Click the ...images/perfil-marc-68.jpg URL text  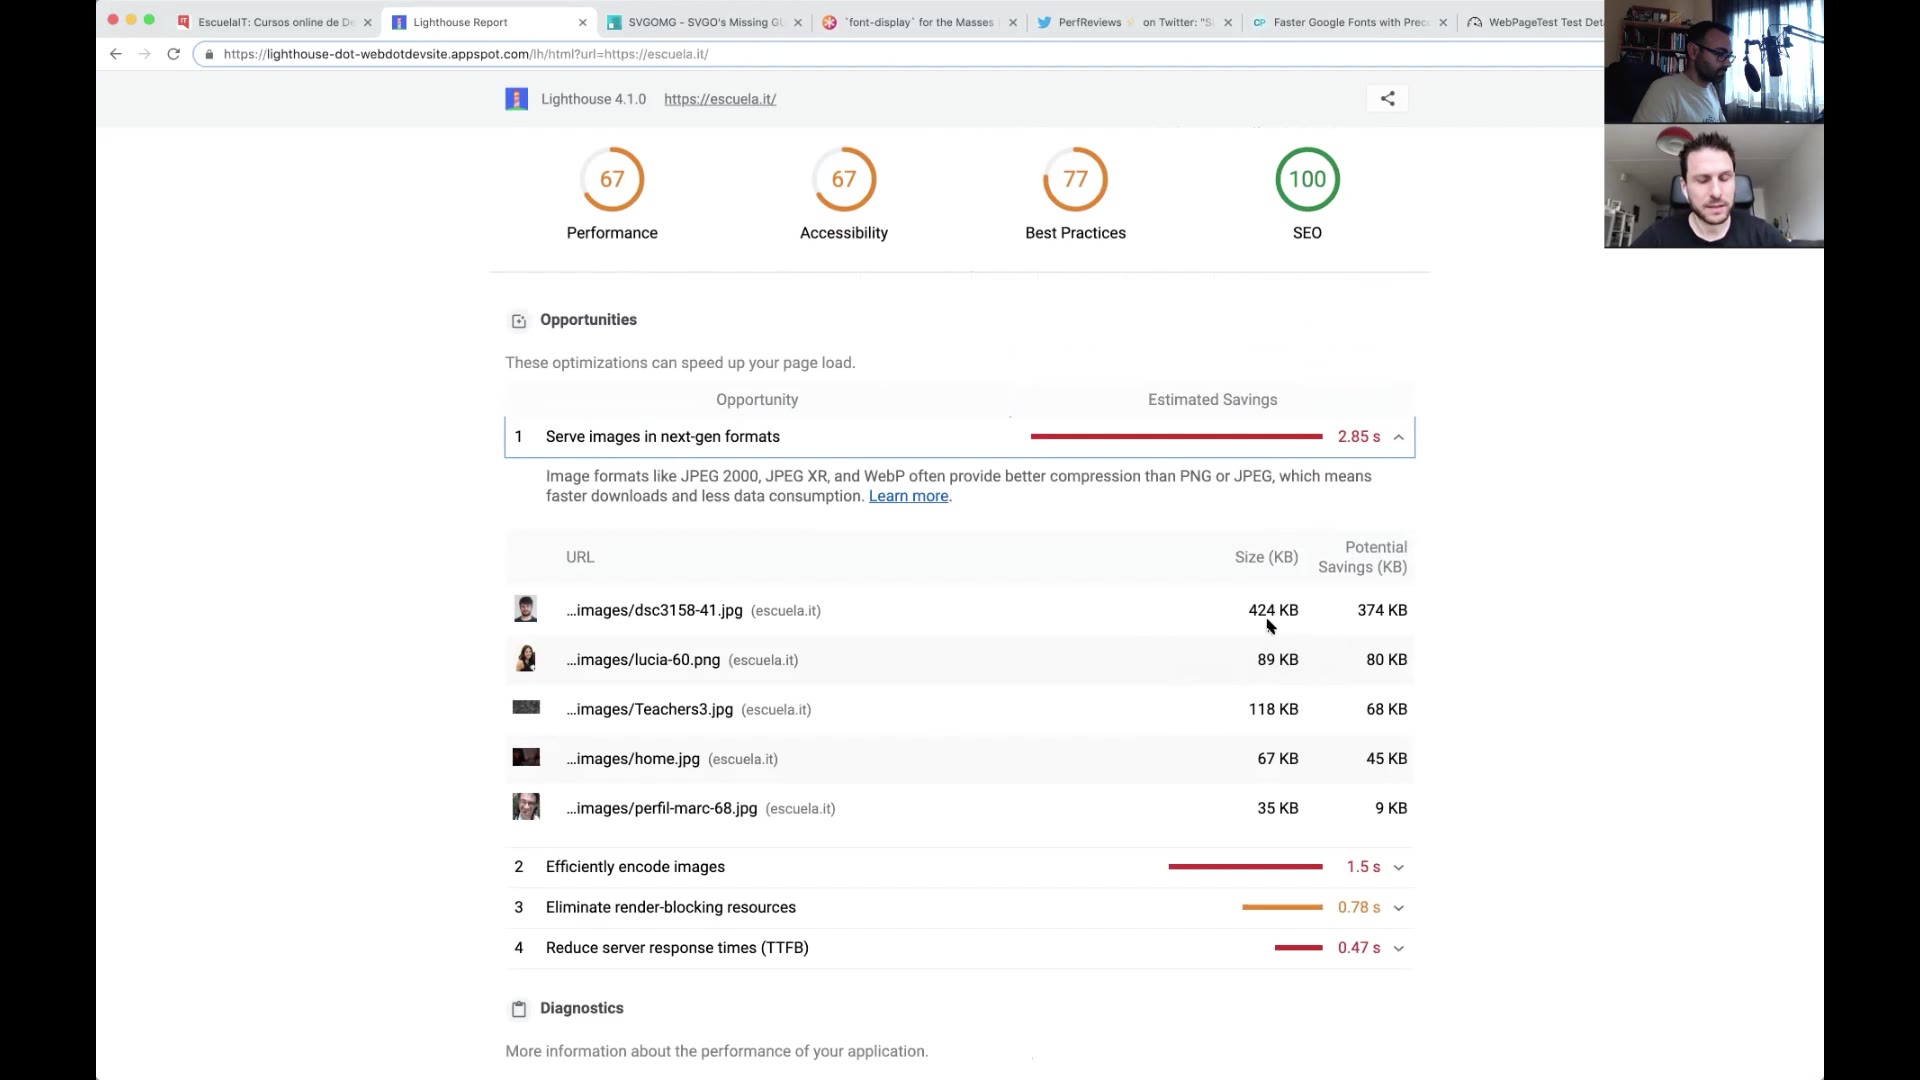point(661,808)
